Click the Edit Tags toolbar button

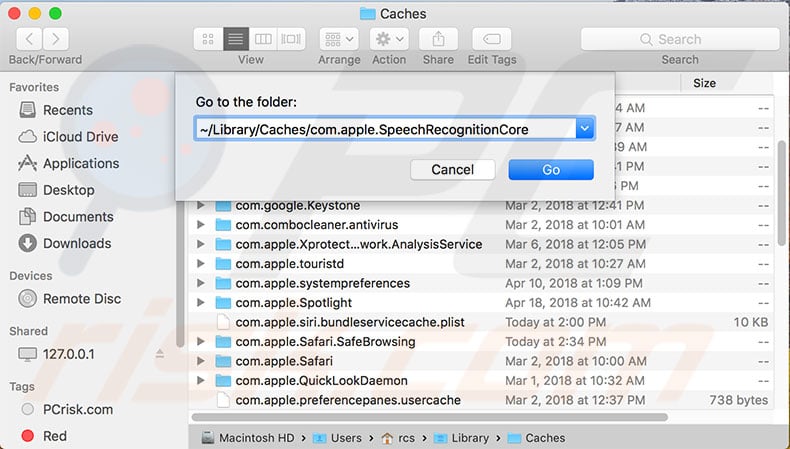pyautogui.click(x=492, y=39)
